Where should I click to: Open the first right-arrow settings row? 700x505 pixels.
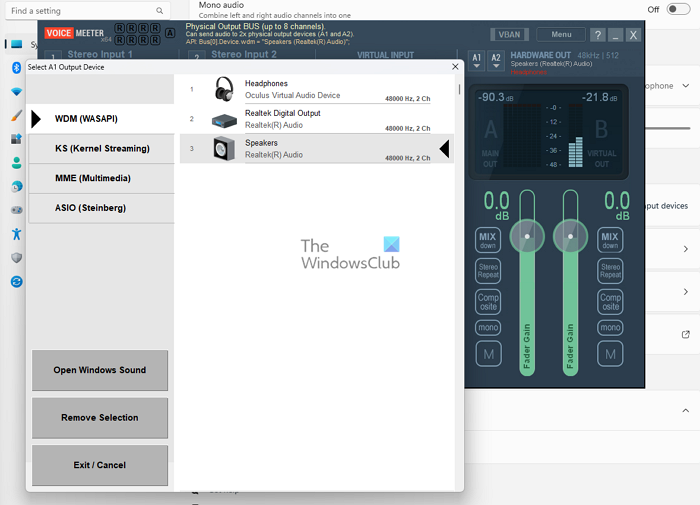[x=686, y=249]
